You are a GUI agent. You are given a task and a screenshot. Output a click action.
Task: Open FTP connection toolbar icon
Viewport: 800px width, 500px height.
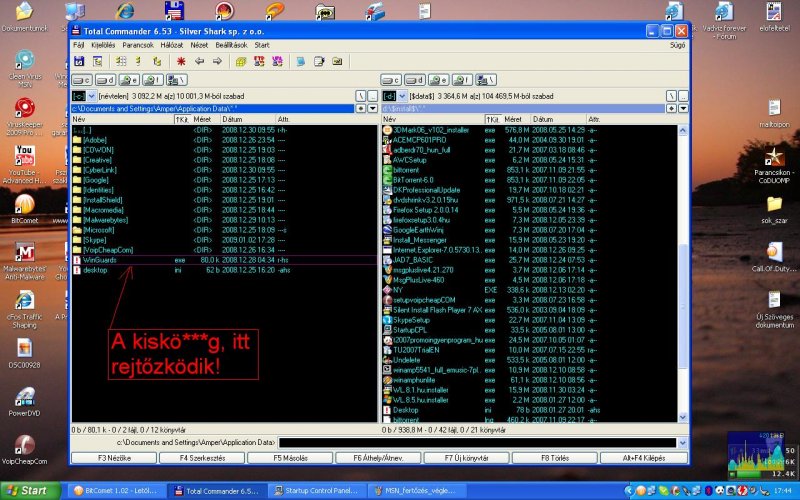coord(259,61)
